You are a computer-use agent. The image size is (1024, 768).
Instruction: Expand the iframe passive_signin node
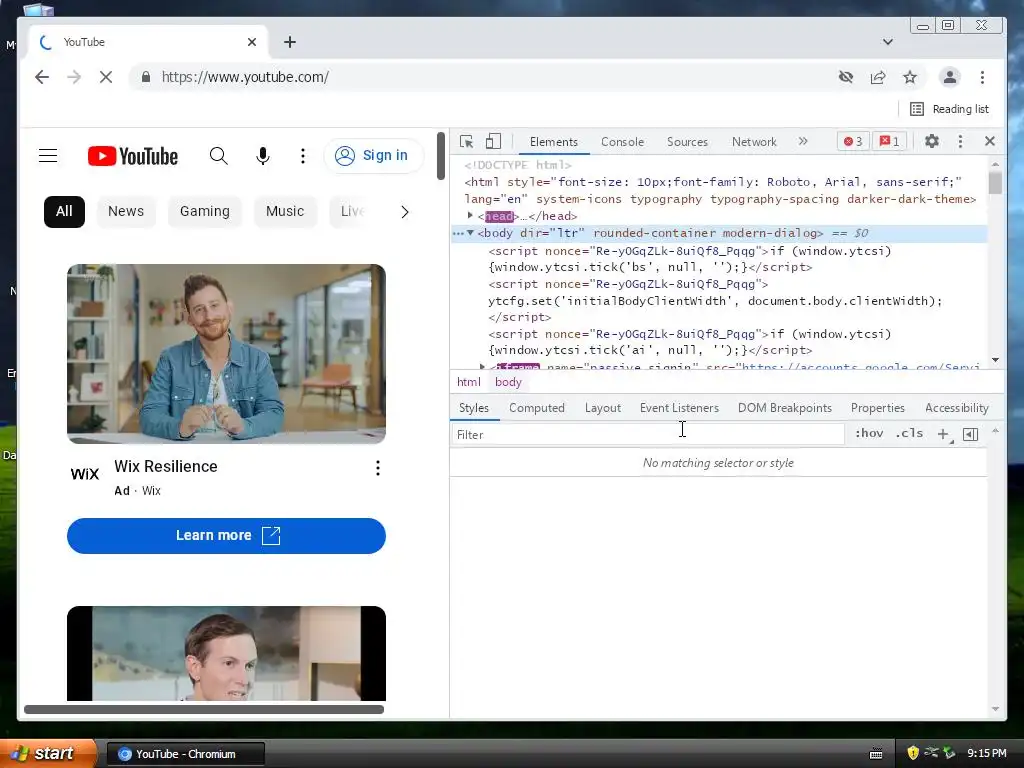483,367
